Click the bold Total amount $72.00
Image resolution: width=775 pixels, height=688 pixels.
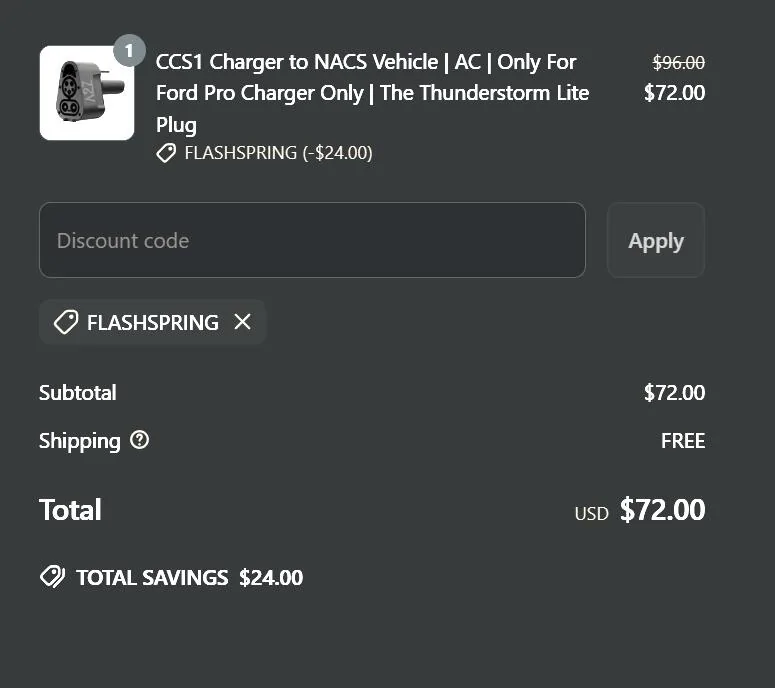click(662, 510)
